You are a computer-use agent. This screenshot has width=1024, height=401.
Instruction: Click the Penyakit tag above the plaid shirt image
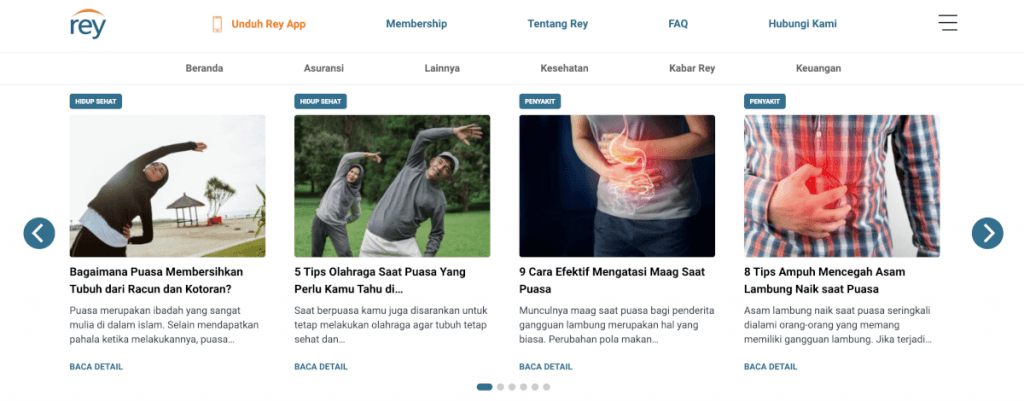coord(764,101)
